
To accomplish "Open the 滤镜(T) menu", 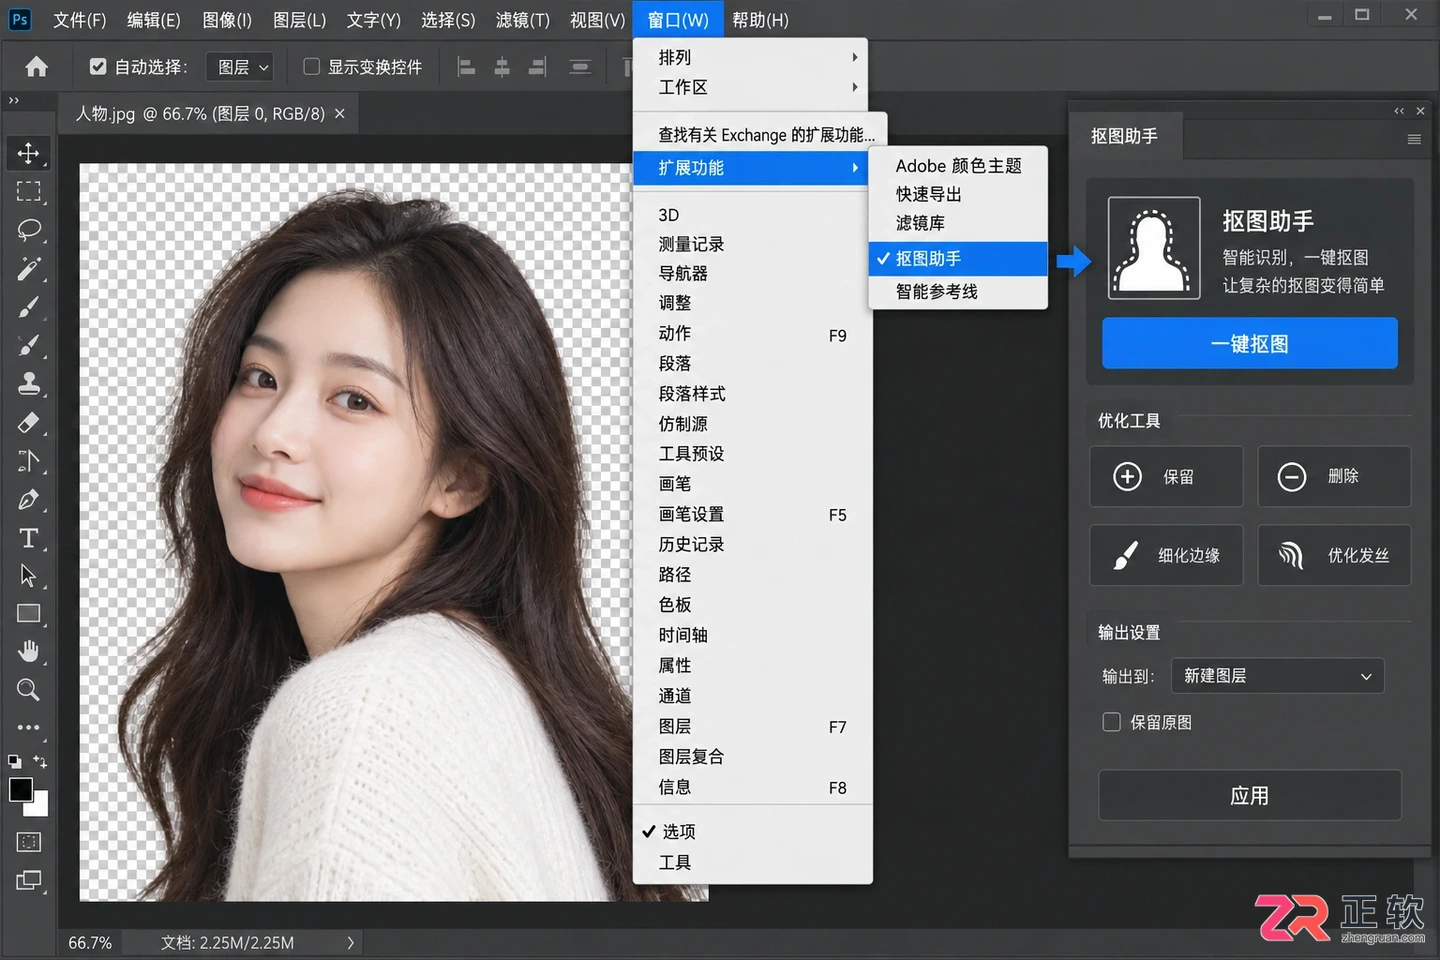I will (x=523, y=20).
